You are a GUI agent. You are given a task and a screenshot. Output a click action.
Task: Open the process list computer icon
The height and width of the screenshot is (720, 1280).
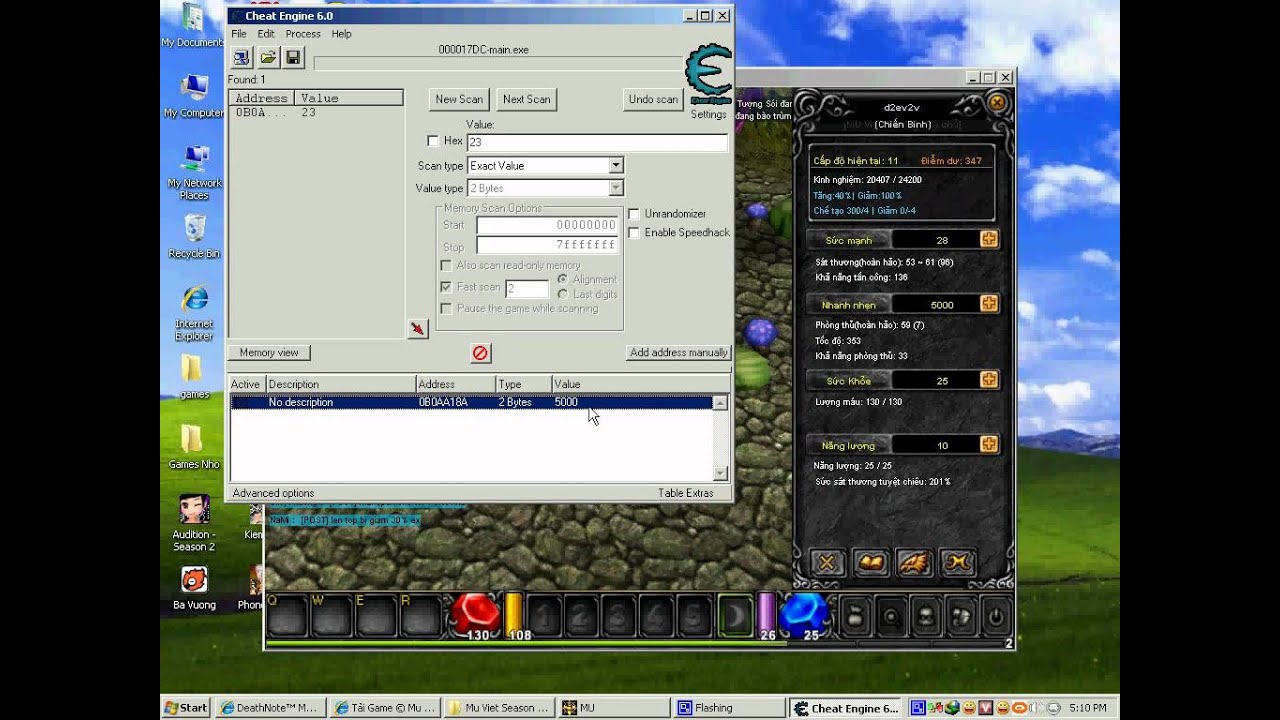tap(241, 57)
